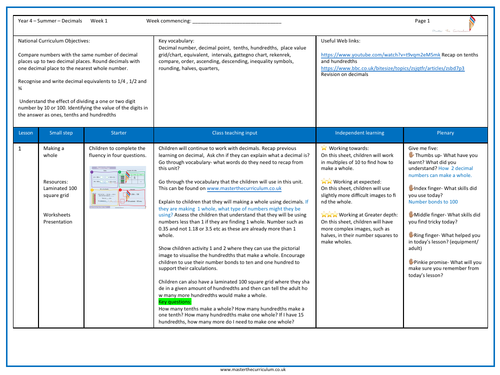
Task: Click the blue Number bonds to 100 text
Action: coord(433,202)
